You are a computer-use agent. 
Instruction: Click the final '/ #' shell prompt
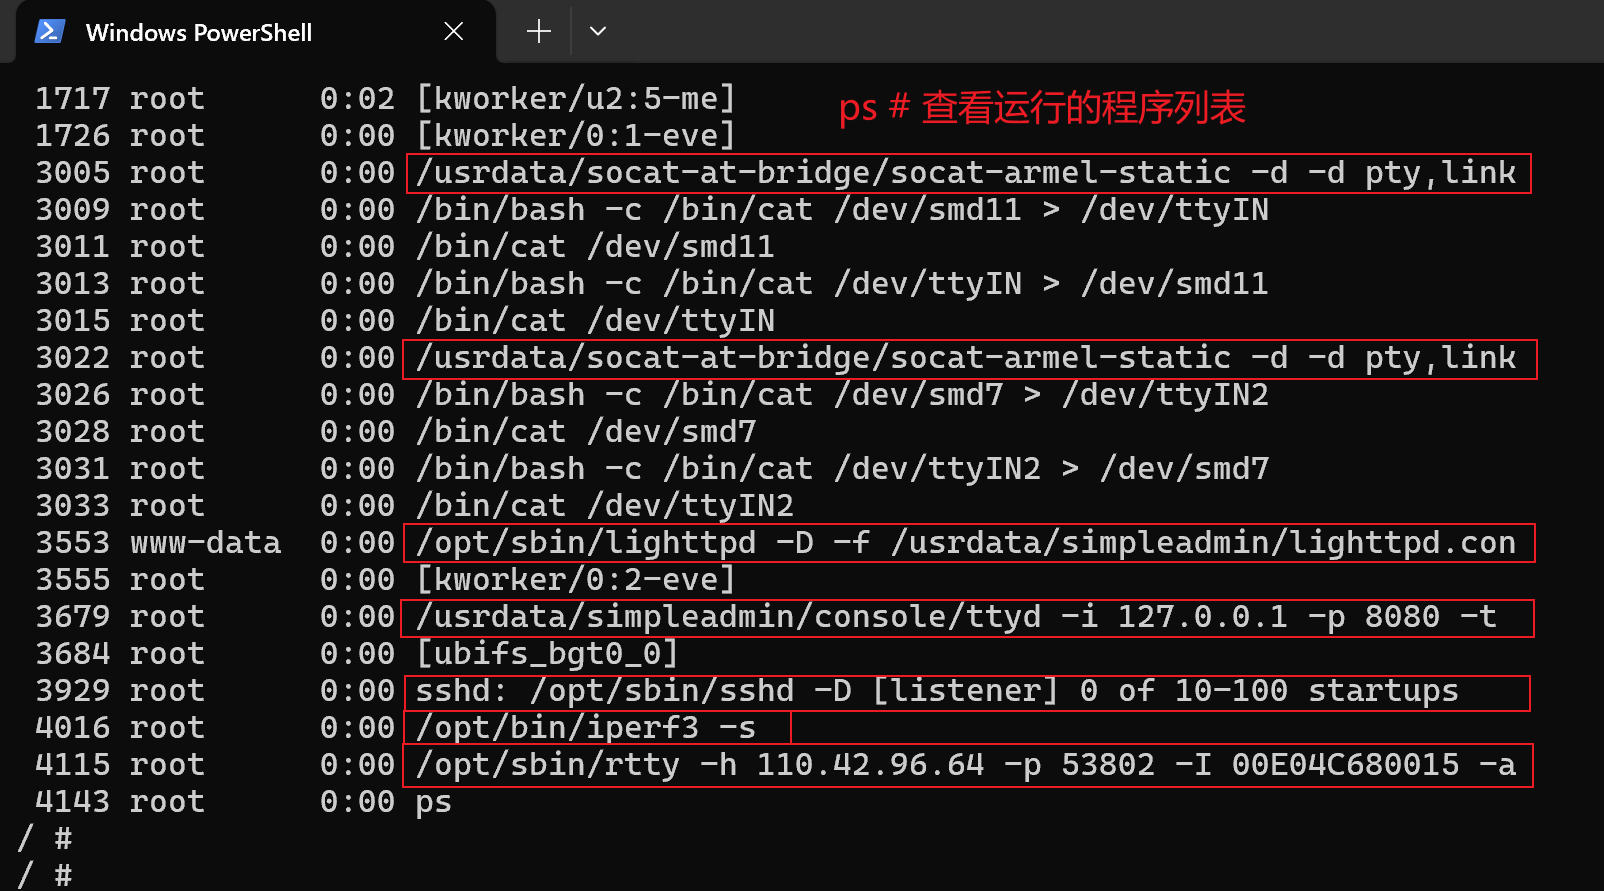coord(45,876)
